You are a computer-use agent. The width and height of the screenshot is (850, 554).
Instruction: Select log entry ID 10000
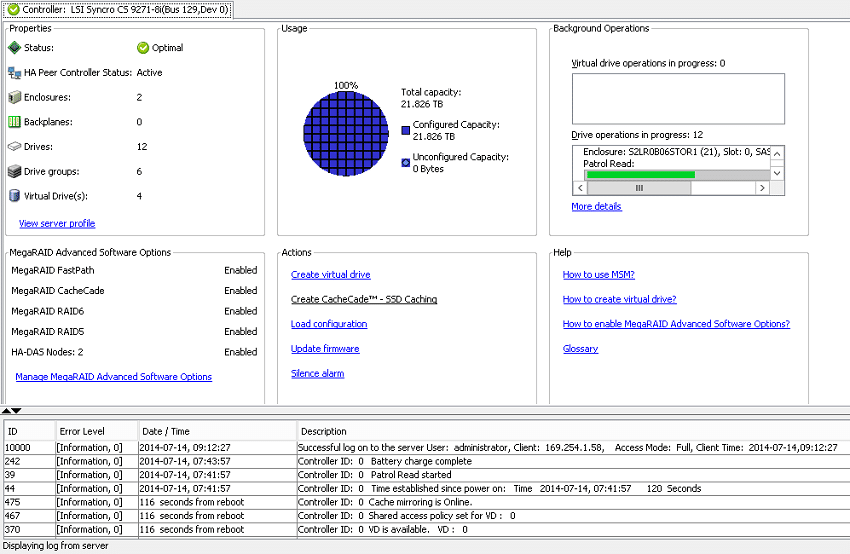(x=427, y=448)
